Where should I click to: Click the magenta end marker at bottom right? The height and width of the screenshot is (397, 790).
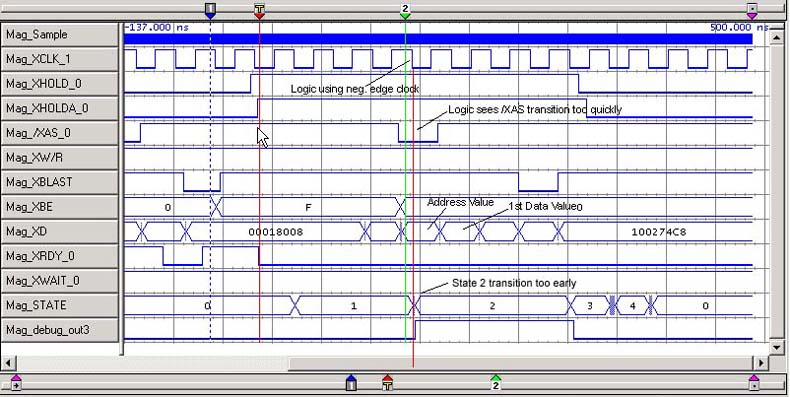(754, 383)
